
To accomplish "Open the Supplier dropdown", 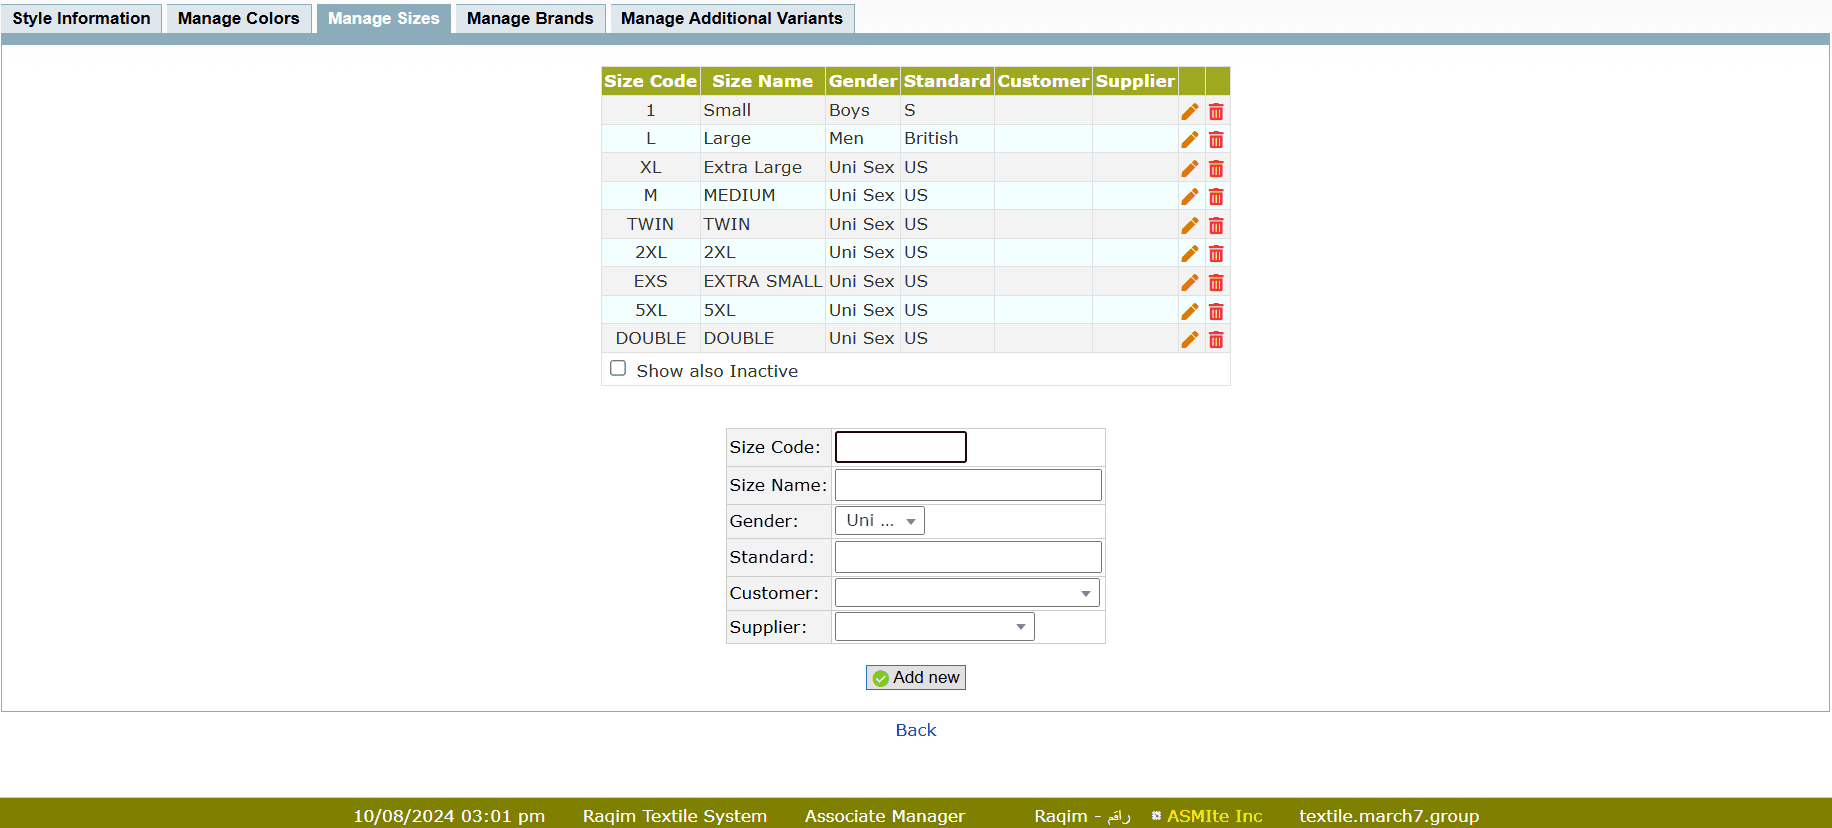I will (x=934, y=627).
